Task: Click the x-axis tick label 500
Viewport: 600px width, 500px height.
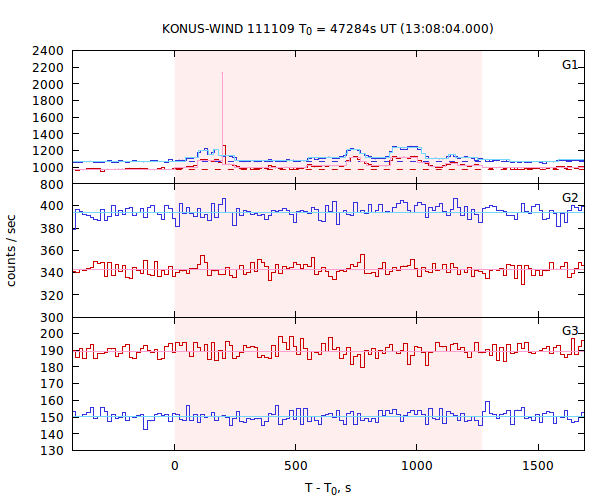Action: (x=295, y=466)
